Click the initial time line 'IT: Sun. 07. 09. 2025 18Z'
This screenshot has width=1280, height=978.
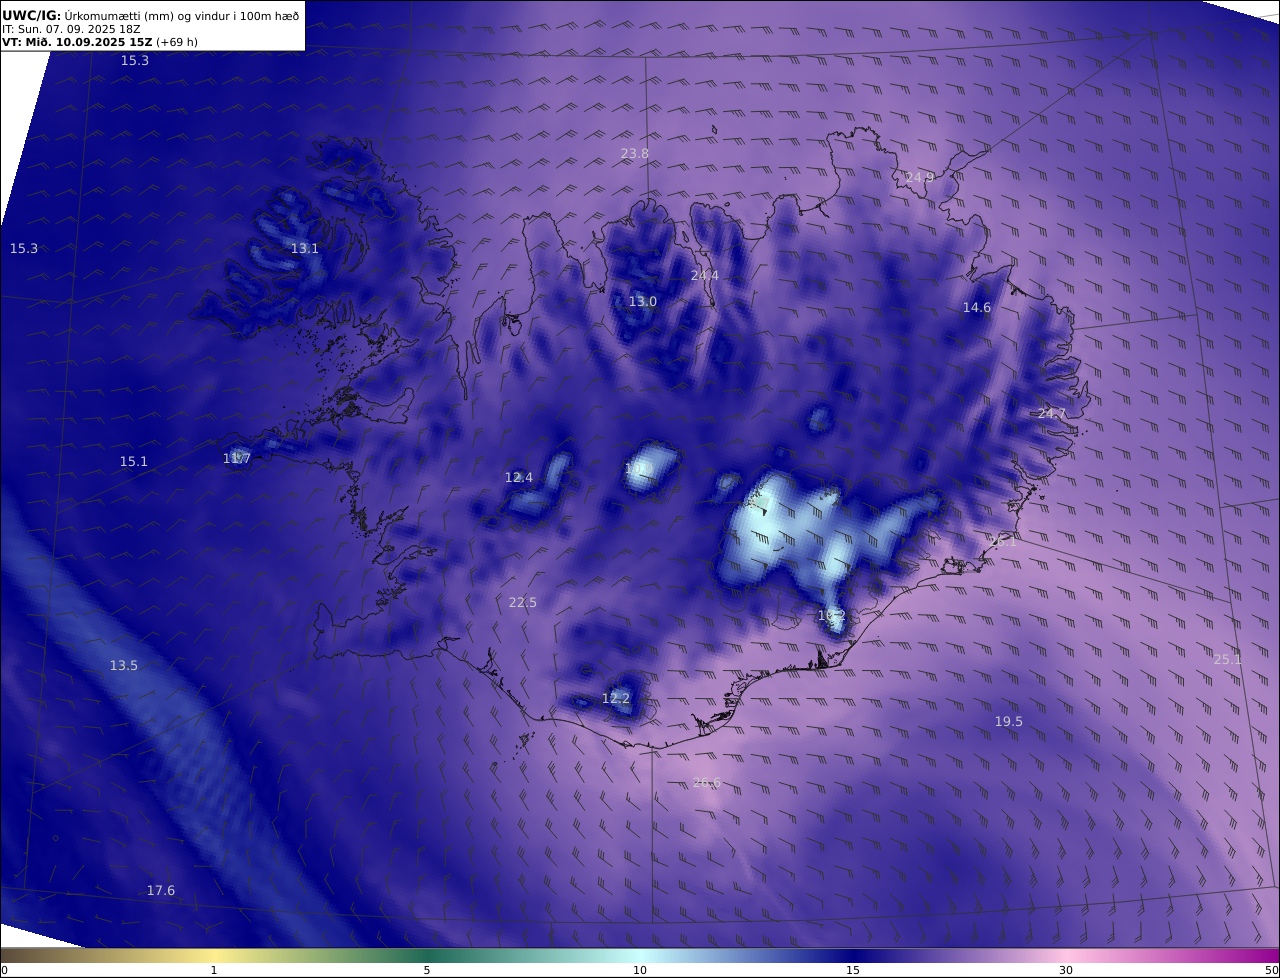coord(72,30)
